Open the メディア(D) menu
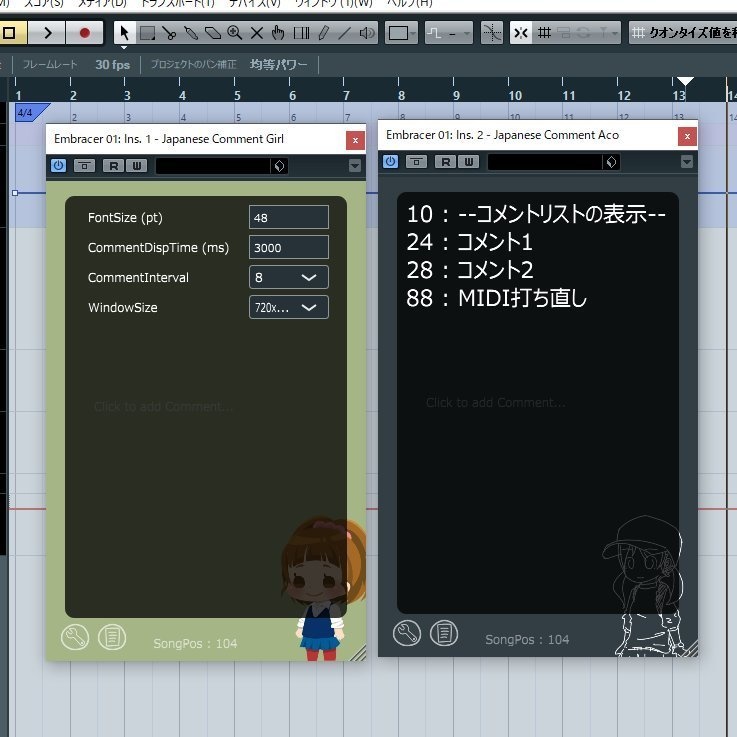Image resolution: width=737 pixels, height=737 pixels. point(102,4)
